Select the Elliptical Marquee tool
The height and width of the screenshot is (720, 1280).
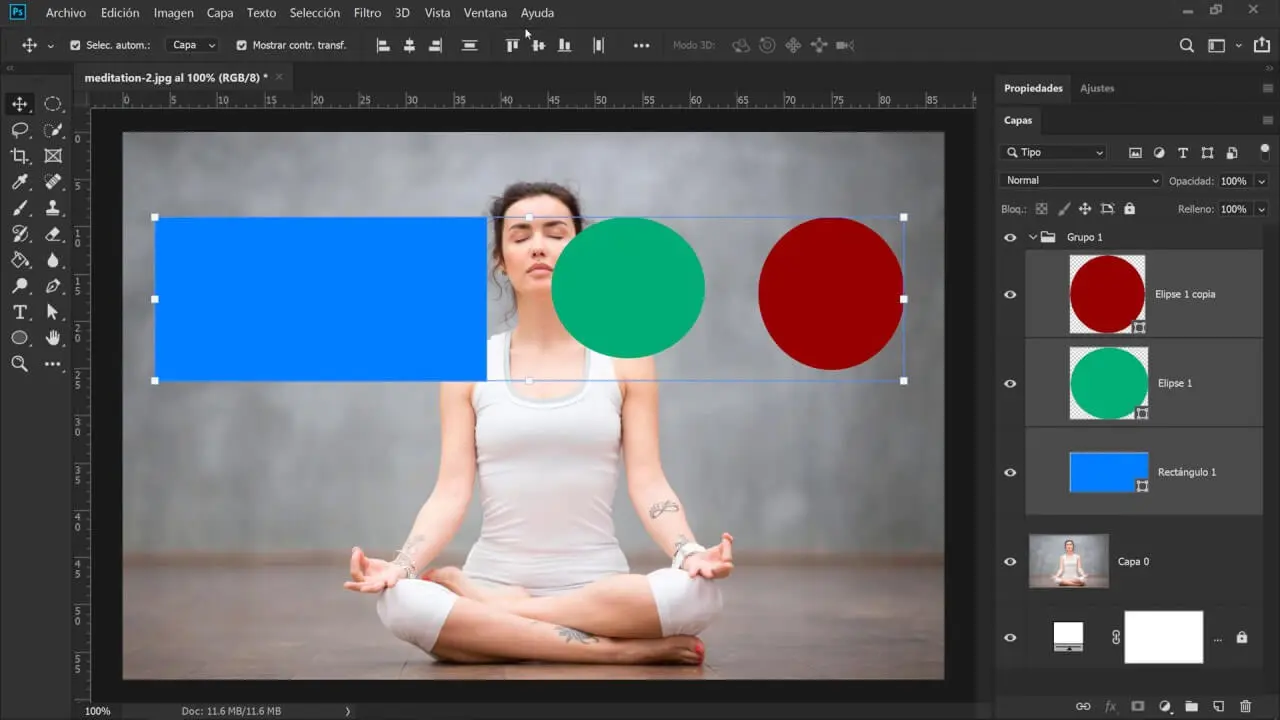pos(53,104)
